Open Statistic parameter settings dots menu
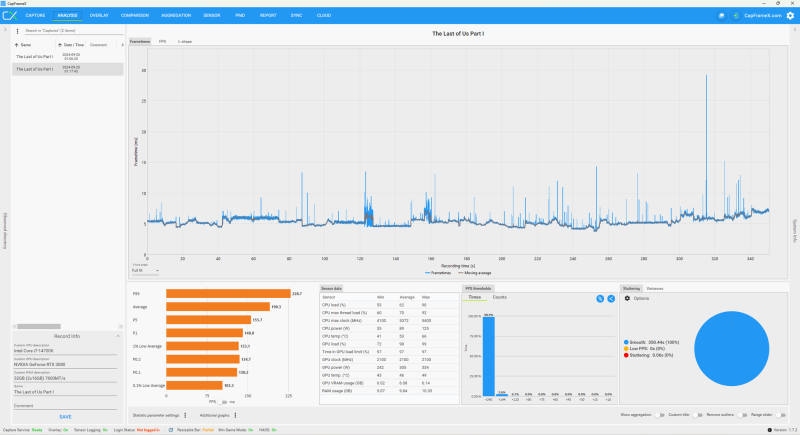Viewport: 800px width, 435px height. pos(185,415)
